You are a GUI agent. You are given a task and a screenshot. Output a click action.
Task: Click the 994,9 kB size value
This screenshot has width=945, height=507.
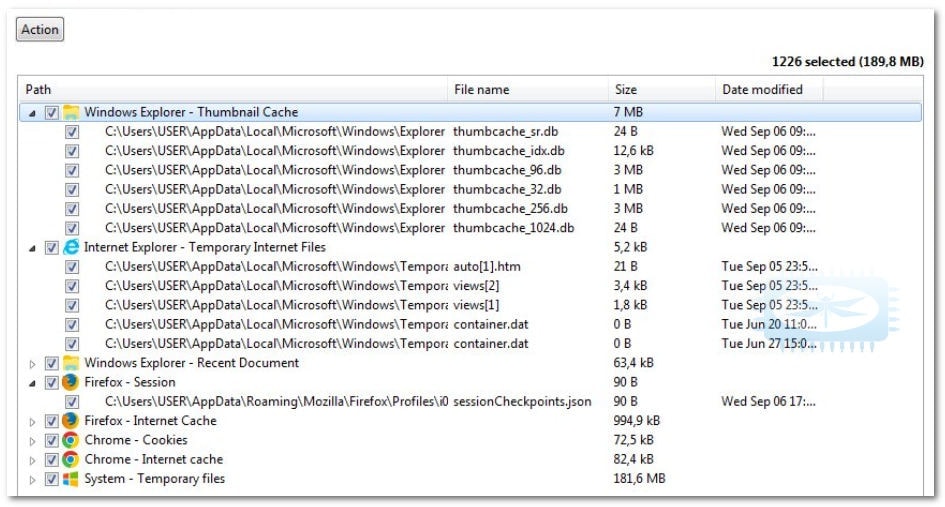click(x=636, y=421)
